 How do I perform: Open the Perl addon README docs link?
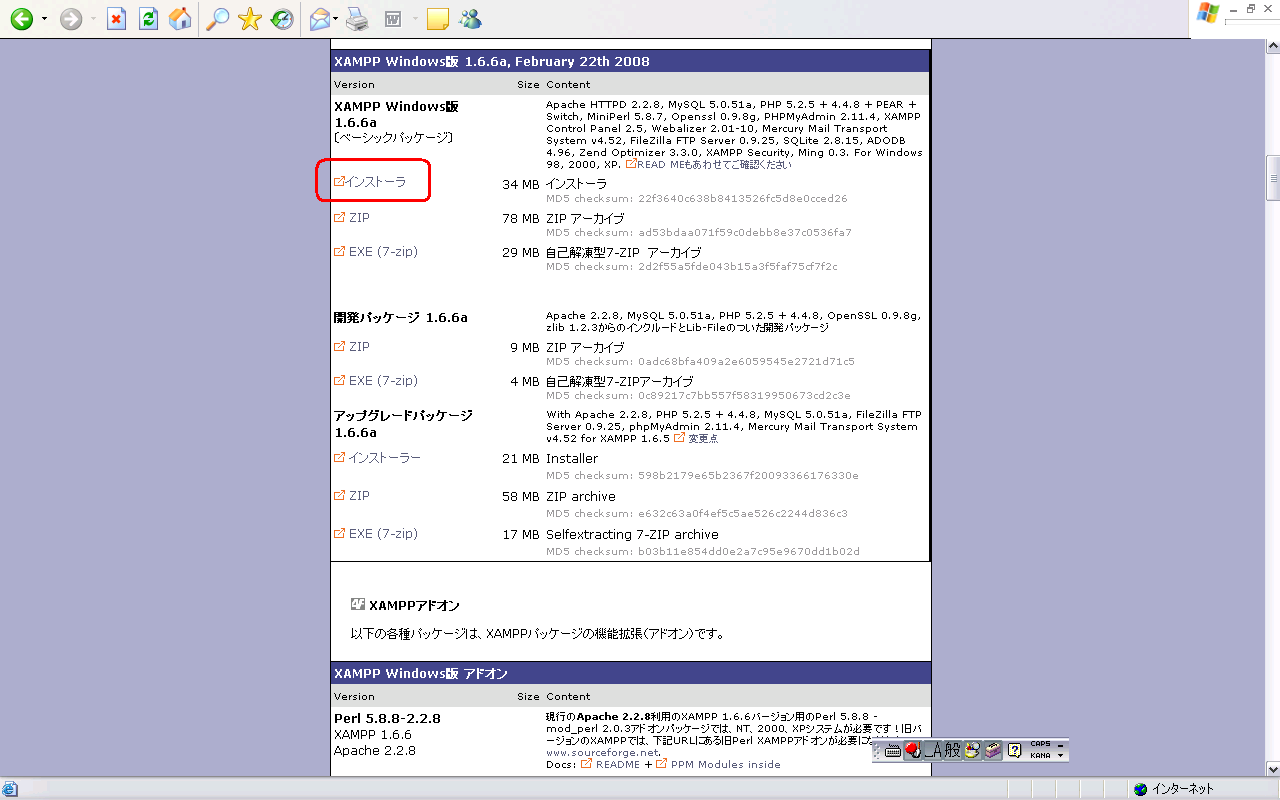pos(617,764)
